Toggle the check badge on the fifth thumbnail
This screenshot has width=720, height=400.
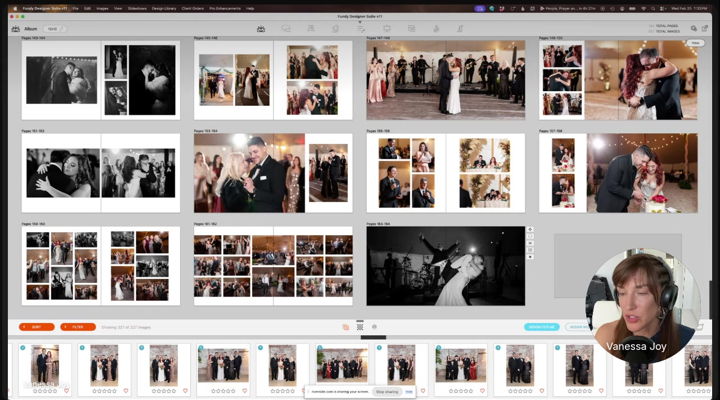(260, 349)
